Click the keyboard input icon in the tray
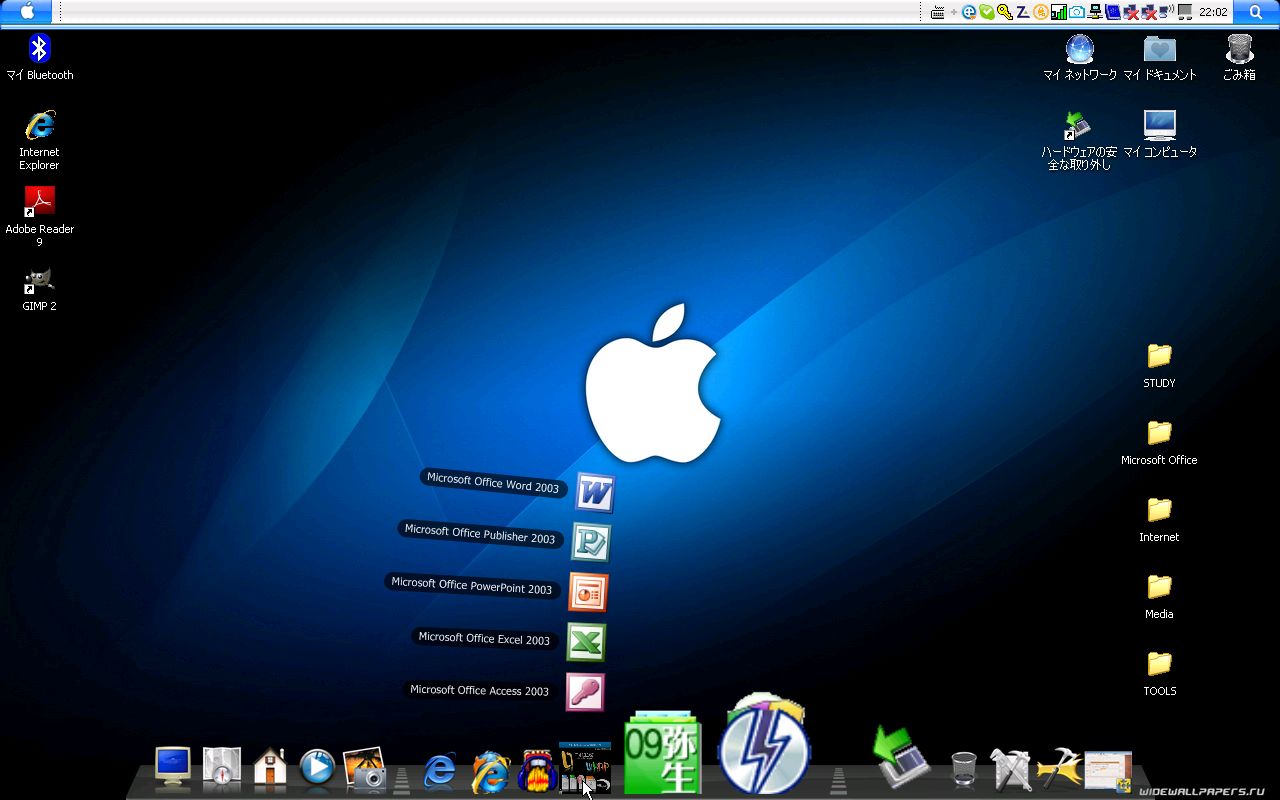Viewport: 1280px width, 800px height. click(x=938, y=12)
